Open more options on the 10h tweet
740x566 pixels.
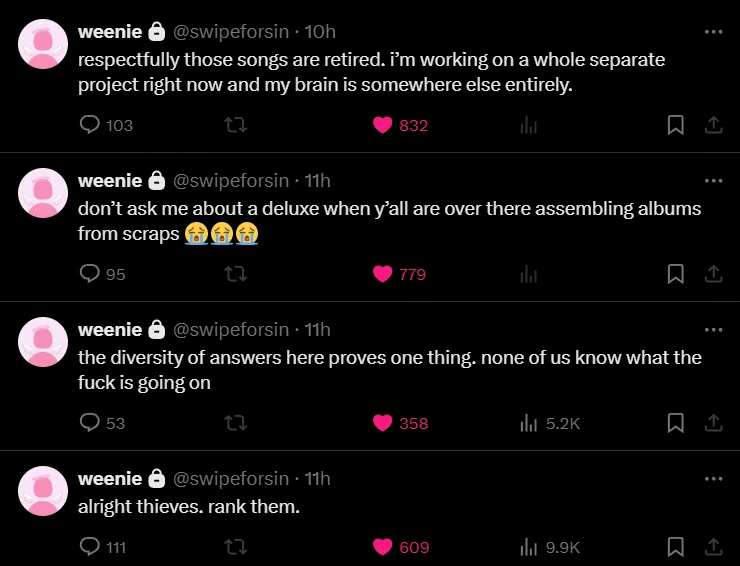[713, 32]
